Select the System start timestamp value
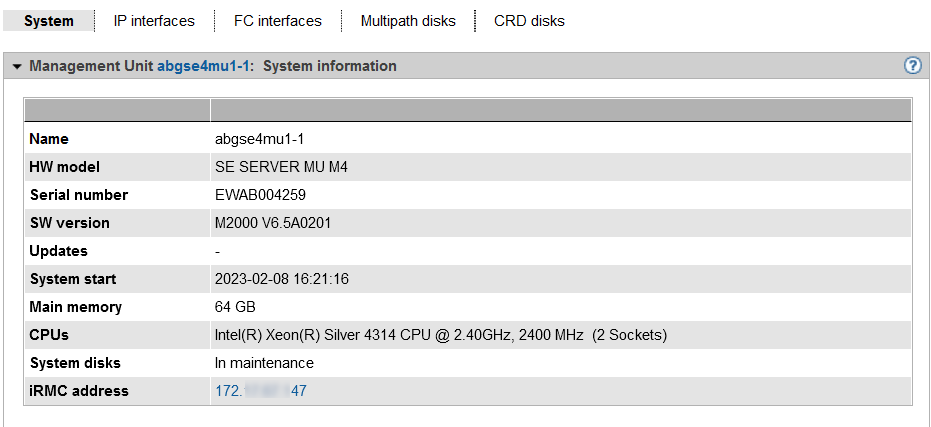 [281, 279]
